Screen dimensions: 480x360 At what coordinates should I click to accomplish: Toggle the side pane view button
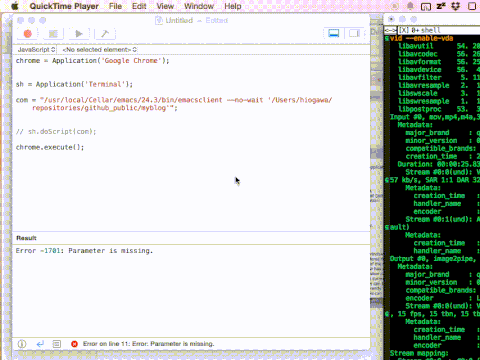point(354,33)
